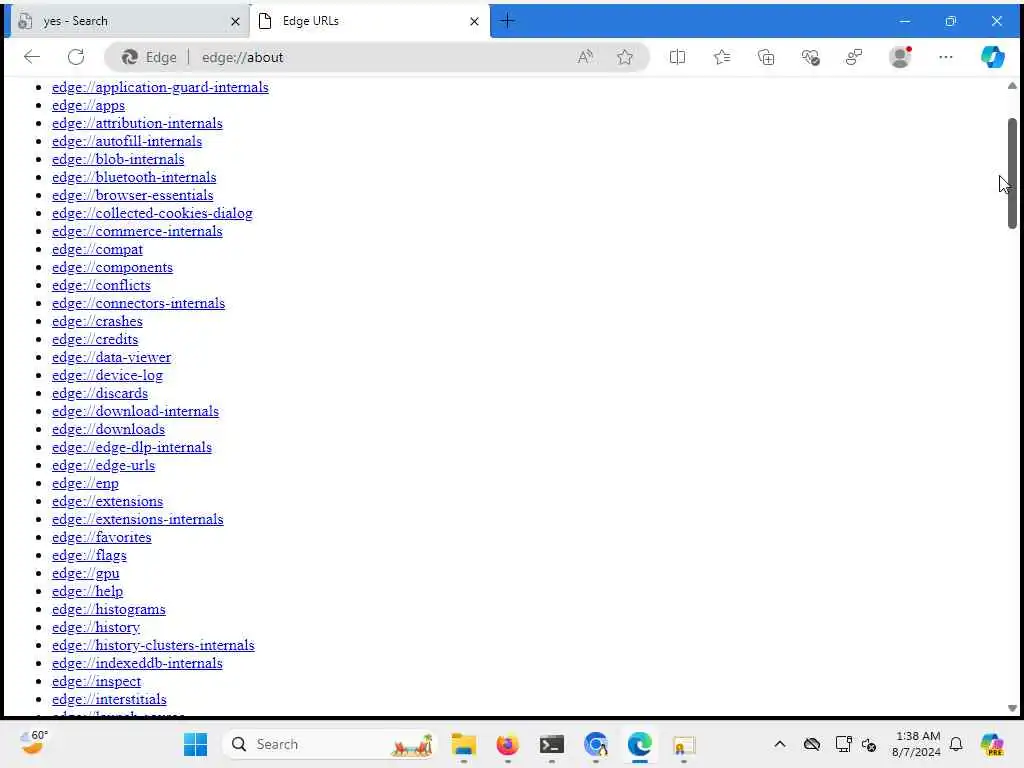Open Settings and more ellipsis menu
Screen dimensions: 1024x768
(x=946, y=57)
